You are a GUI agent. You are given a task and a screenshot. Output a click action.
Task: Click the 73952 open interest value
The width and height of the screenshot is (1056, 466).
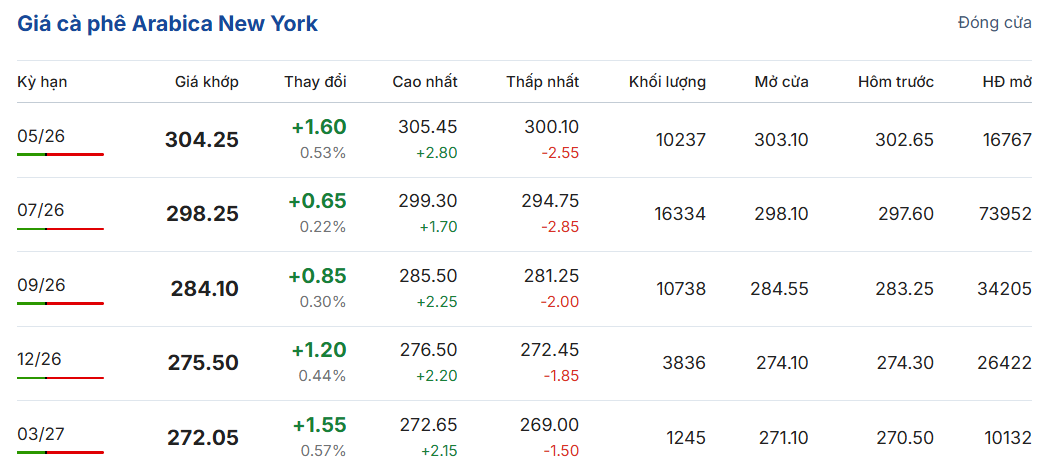pos(1004,214)
